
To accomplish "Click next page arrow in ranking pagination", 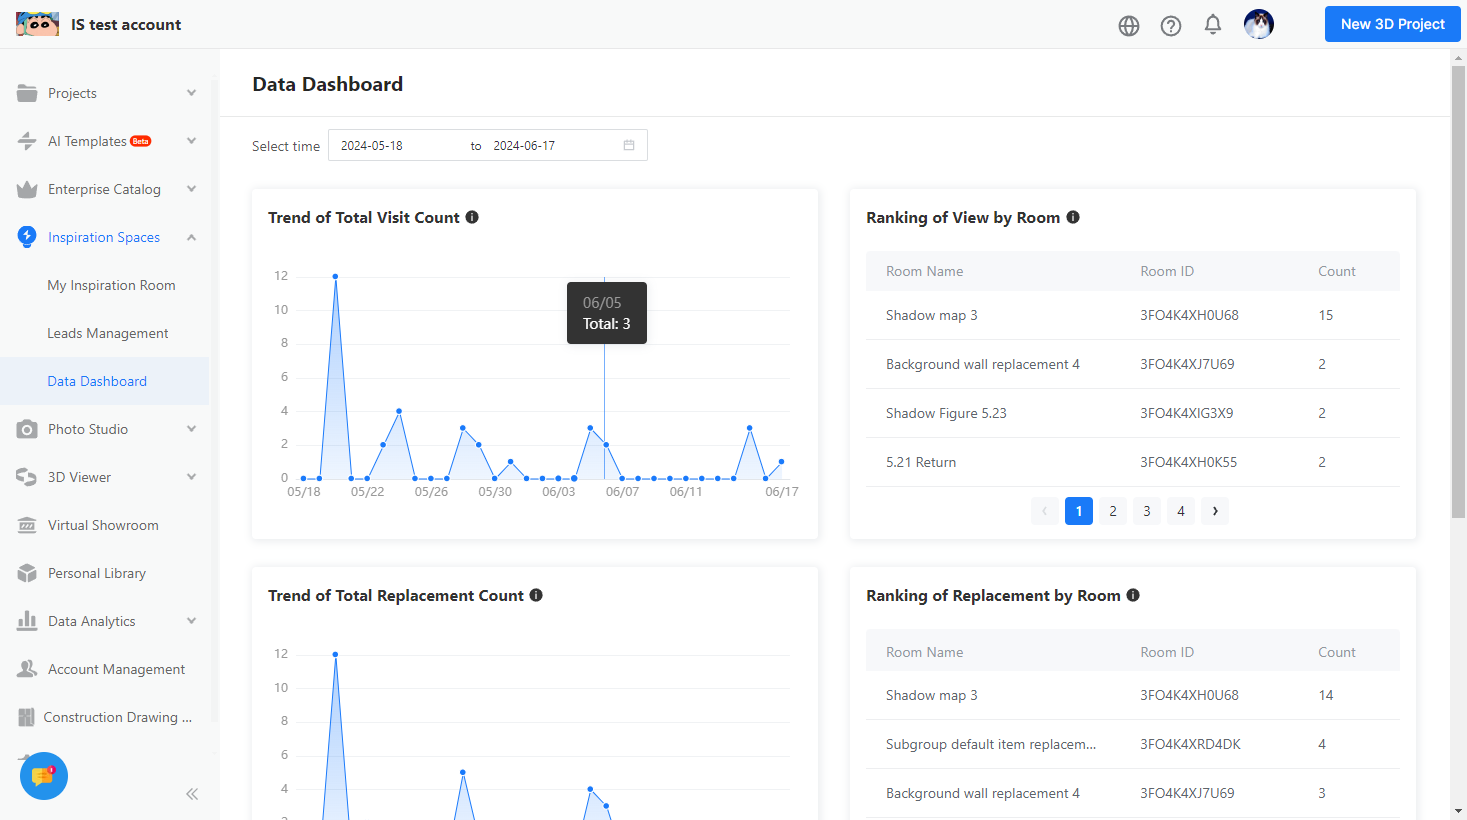I will point(1215,511).
